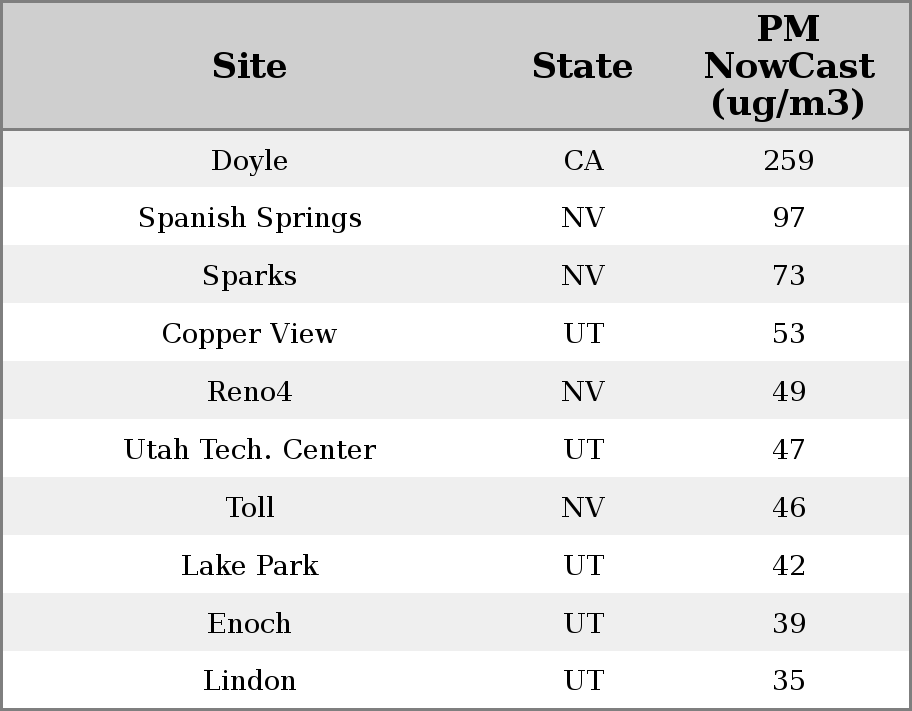This screenshot has height=711, width=912.
Task: Select the Lindon site cell
Action: tap(249, 681)
